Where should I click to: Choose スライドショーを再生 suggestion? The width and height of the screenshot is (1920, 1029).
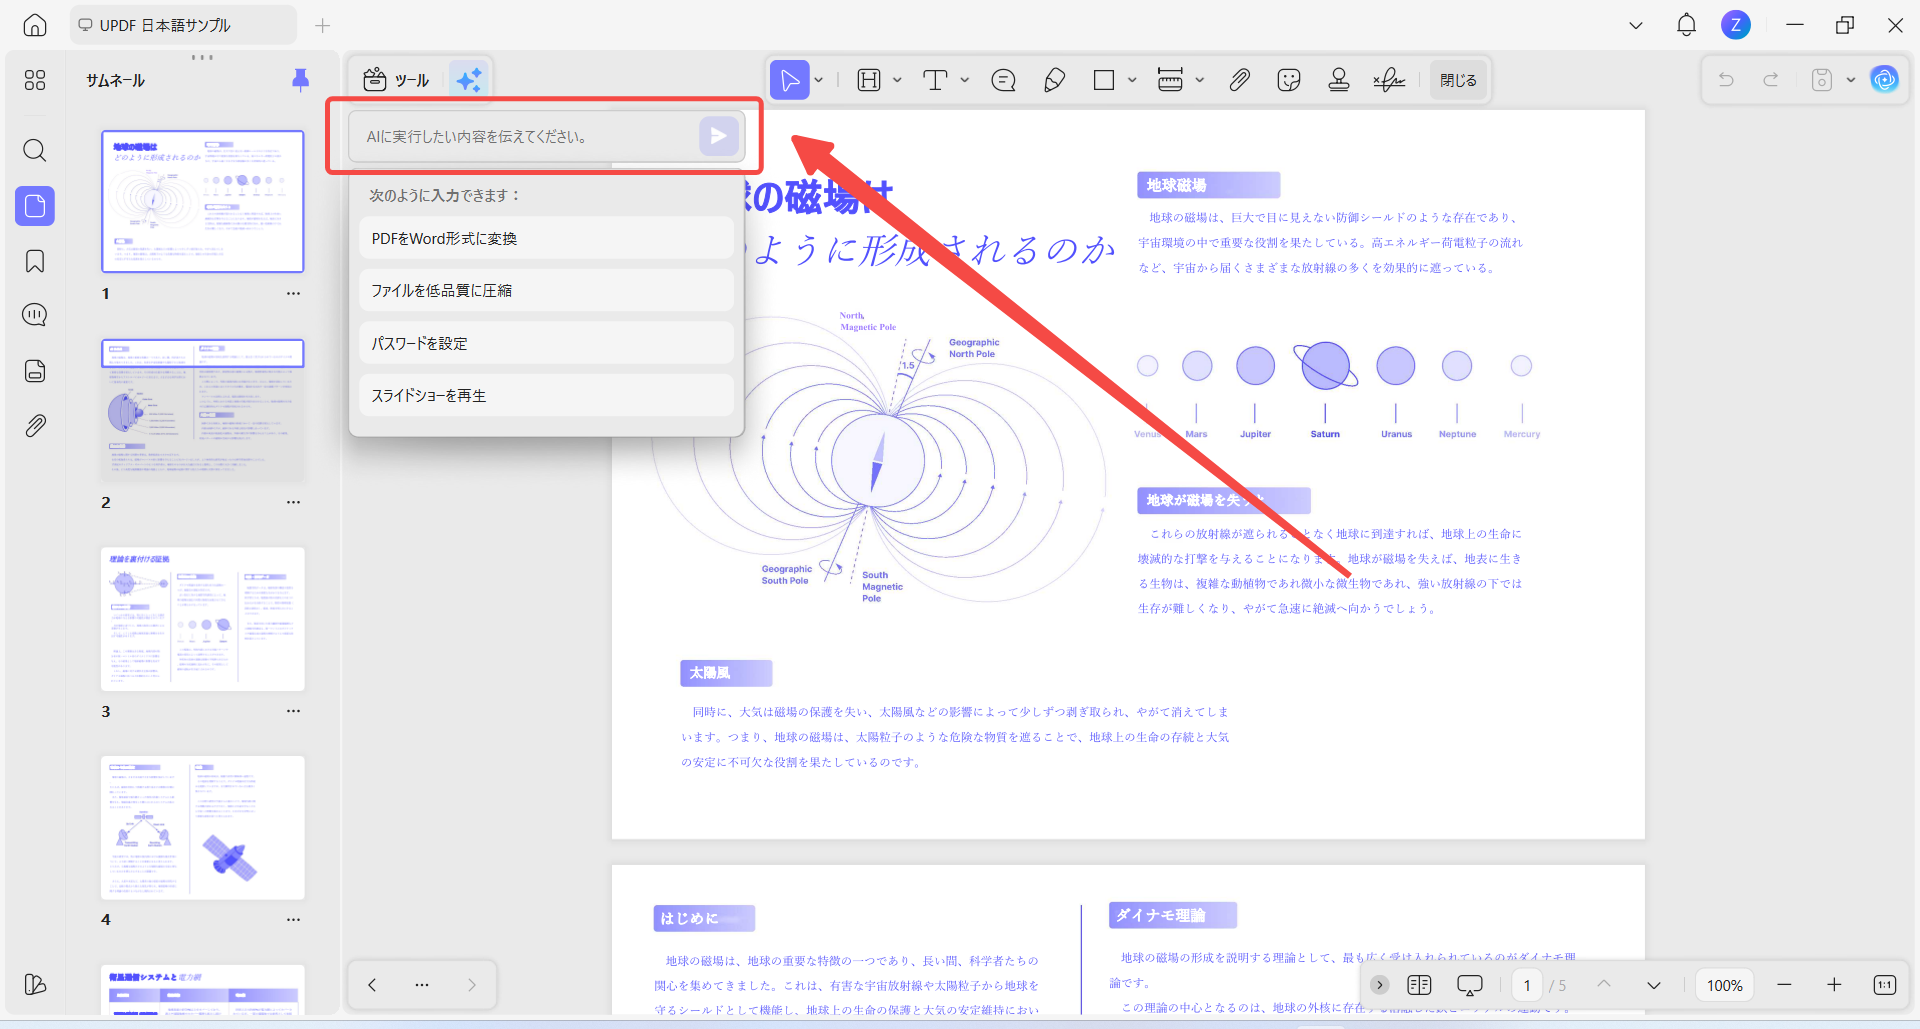(x=546, y=396)
